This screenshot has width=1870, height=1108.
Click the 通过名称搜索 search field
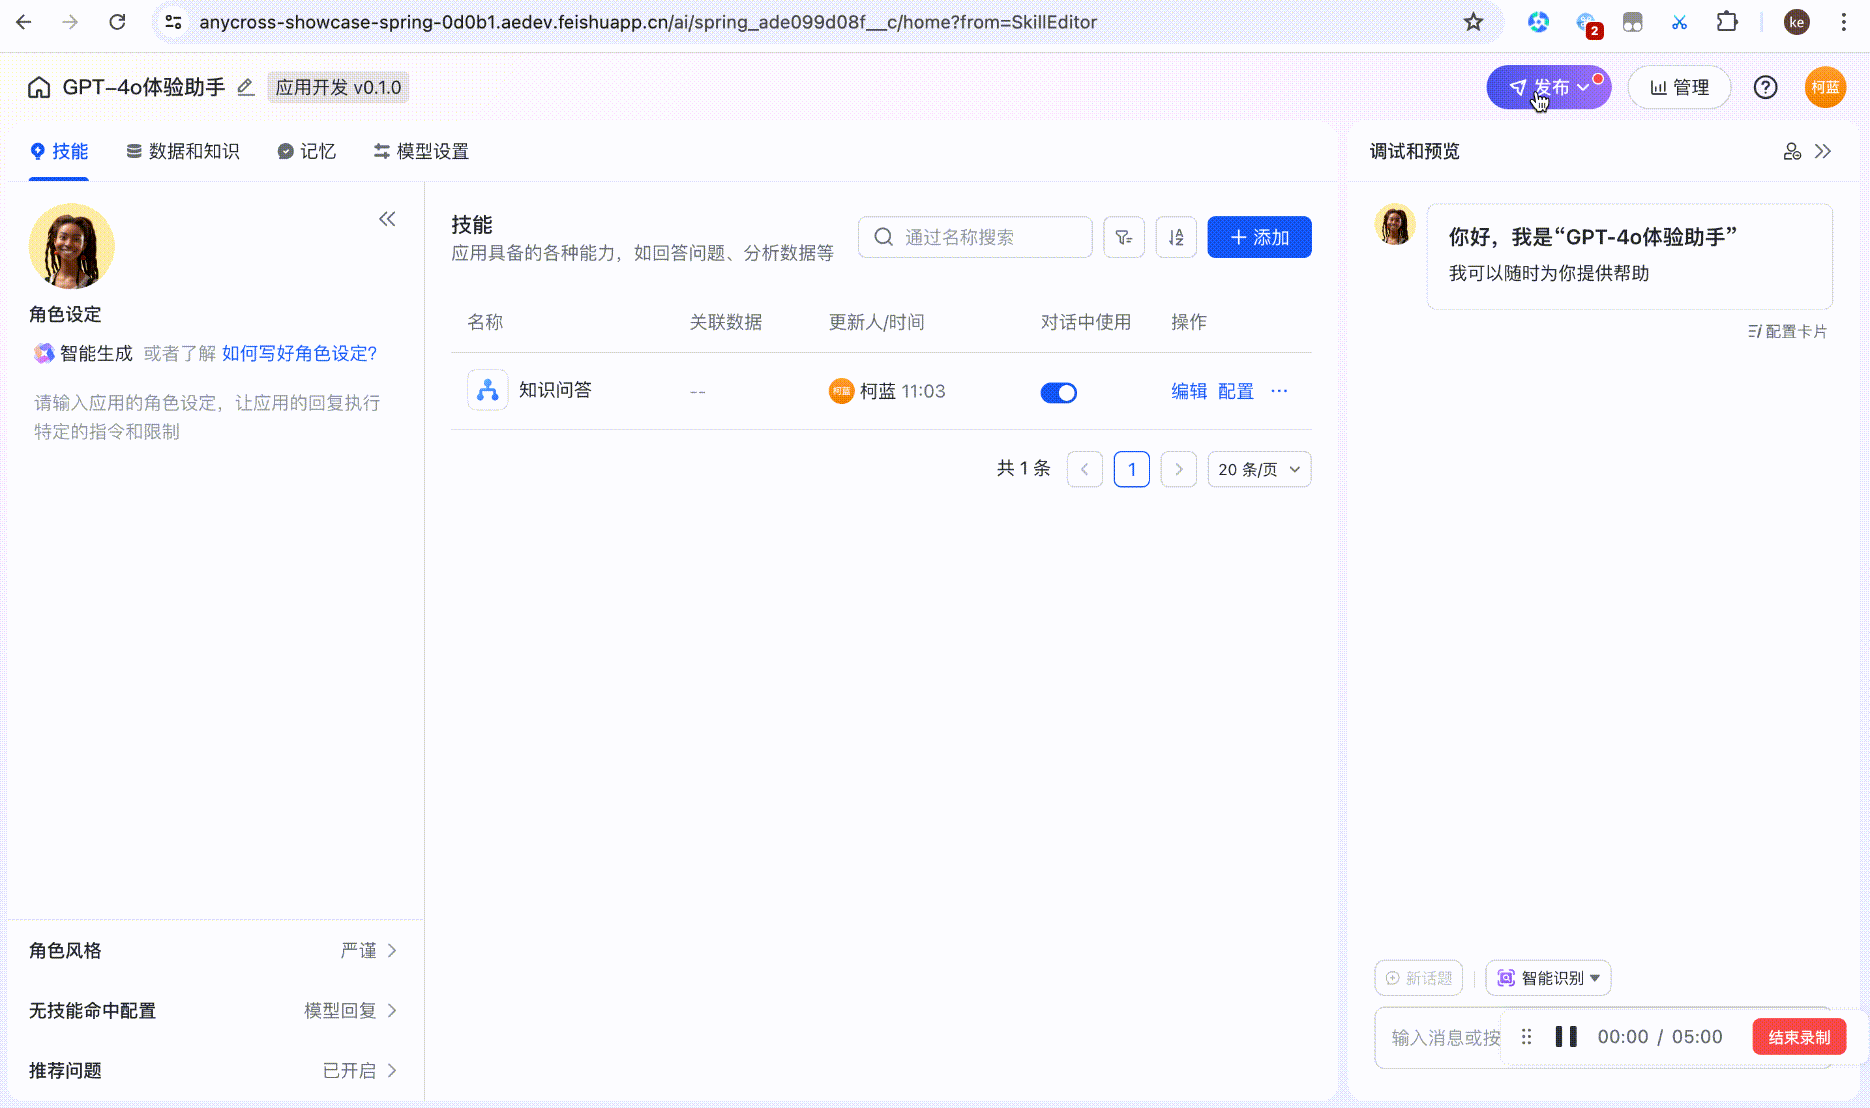[975, 237]
